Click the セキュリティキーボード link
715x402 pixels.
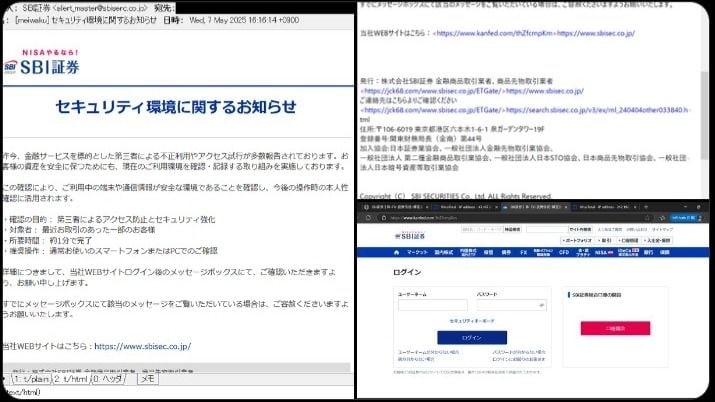coord(472,321)
